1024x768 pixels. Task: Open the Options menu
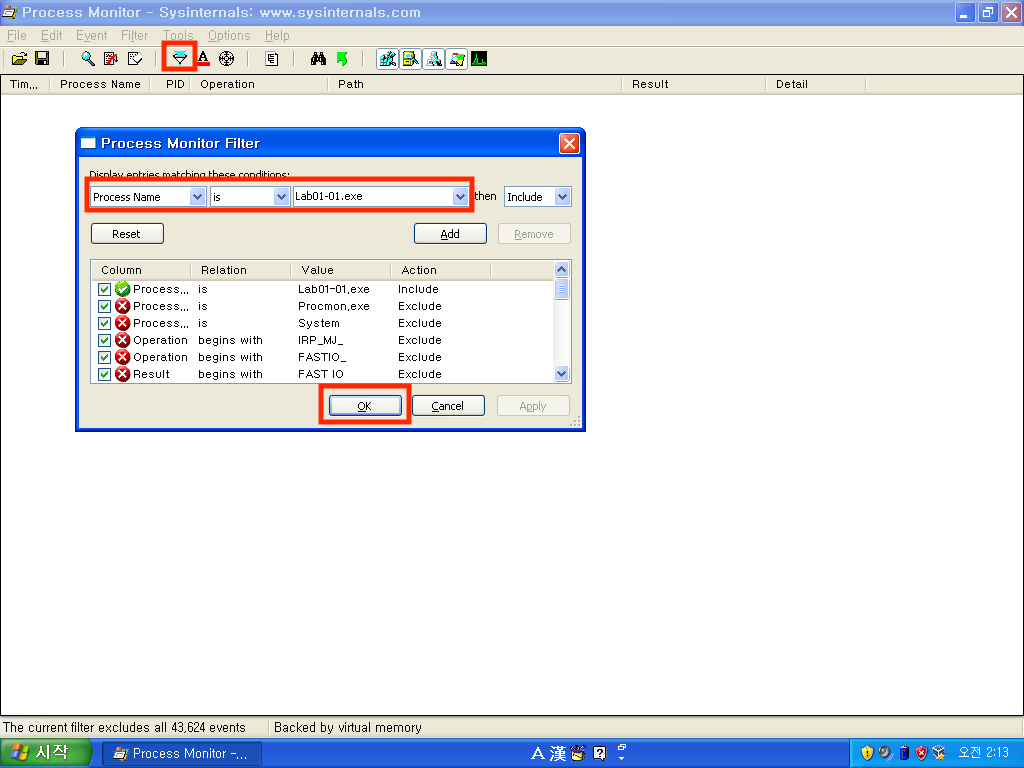click(x=229, y=35)
